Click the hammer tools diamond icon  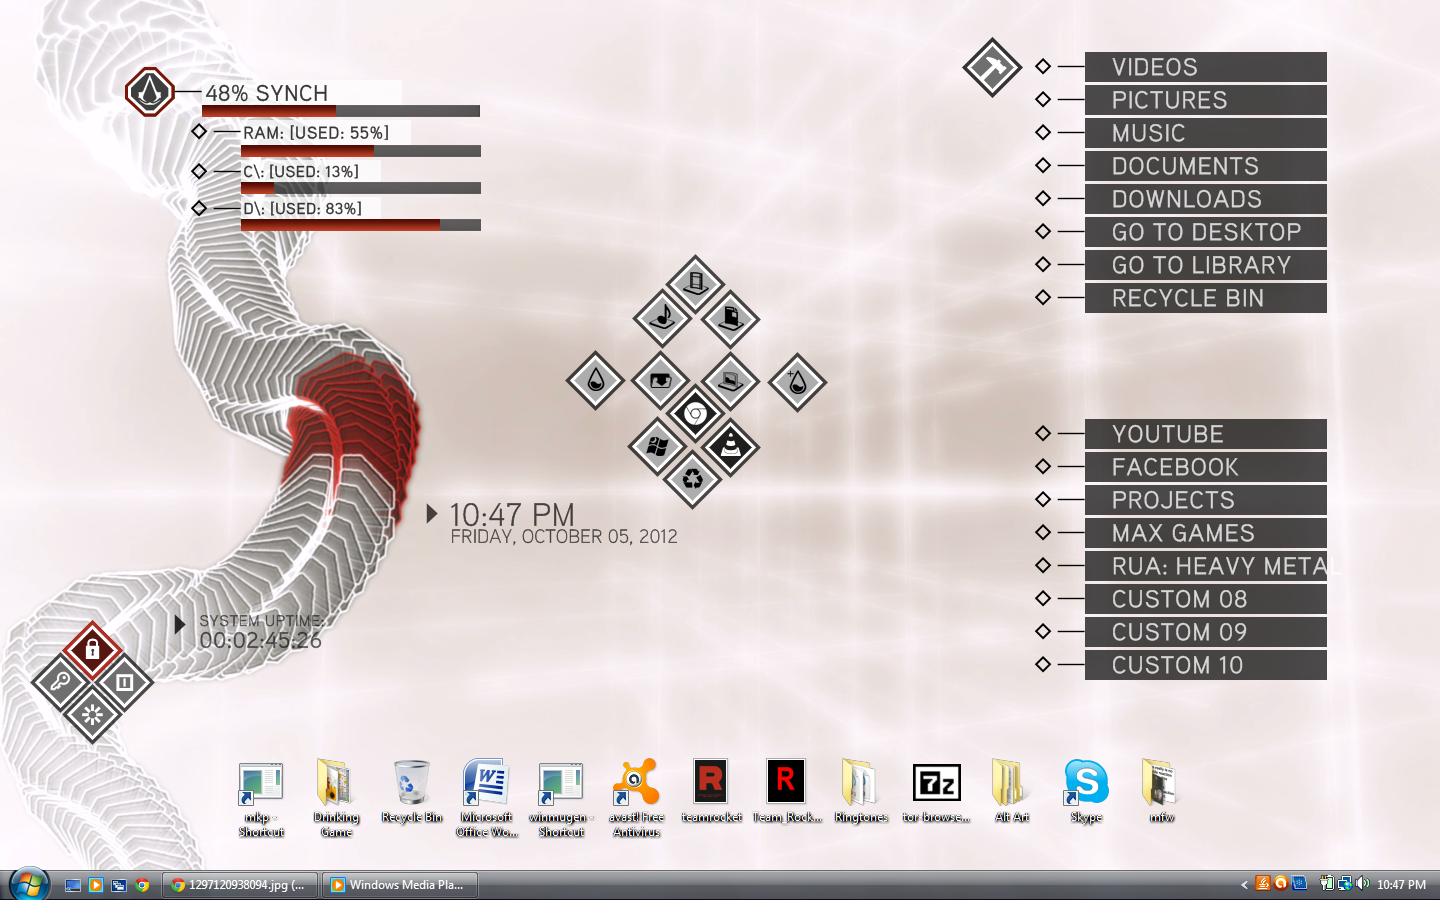[992, 67]
